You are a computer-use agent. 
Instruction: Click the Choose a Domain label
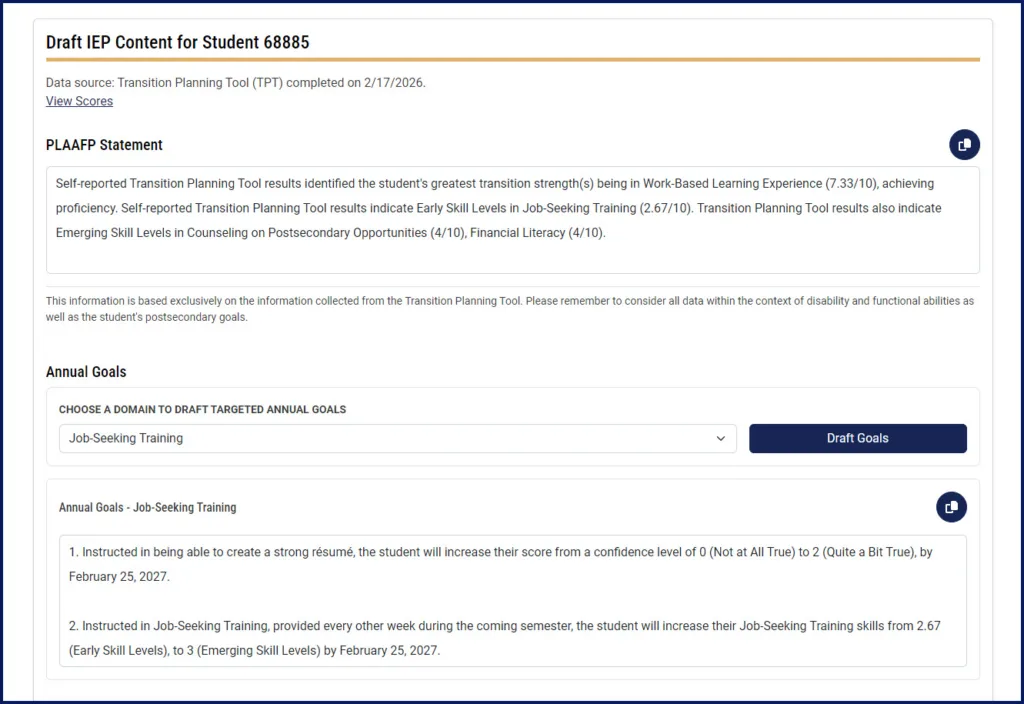(x=202, y=410)
